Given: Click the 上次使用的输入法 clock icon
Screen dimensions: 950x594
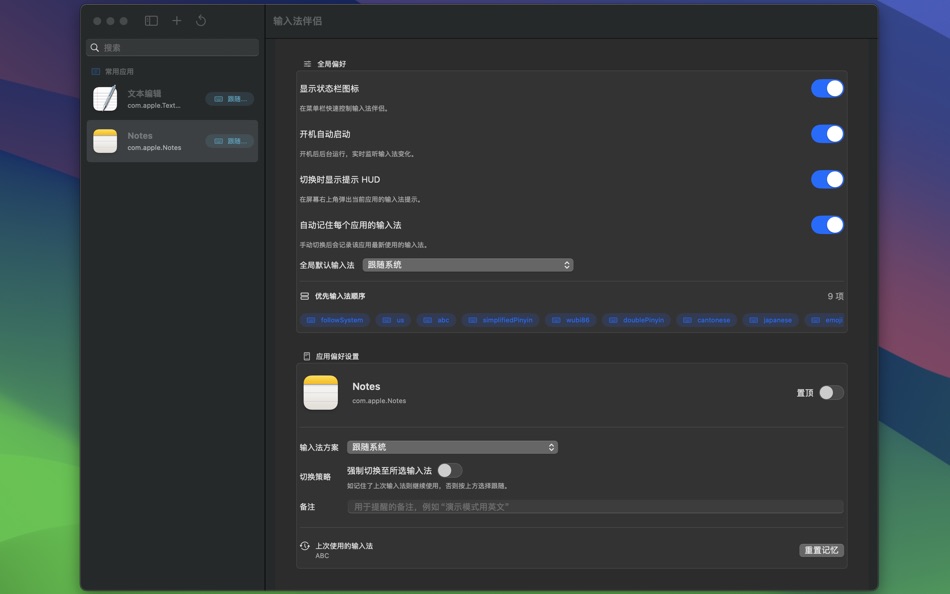Looking at the screenshot, I should 306,545.
